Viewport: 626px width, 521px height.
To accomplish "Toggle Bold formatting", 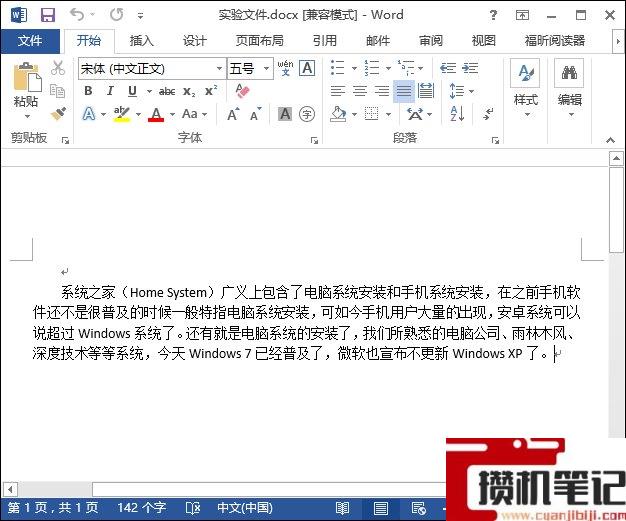I will point(89,91).
